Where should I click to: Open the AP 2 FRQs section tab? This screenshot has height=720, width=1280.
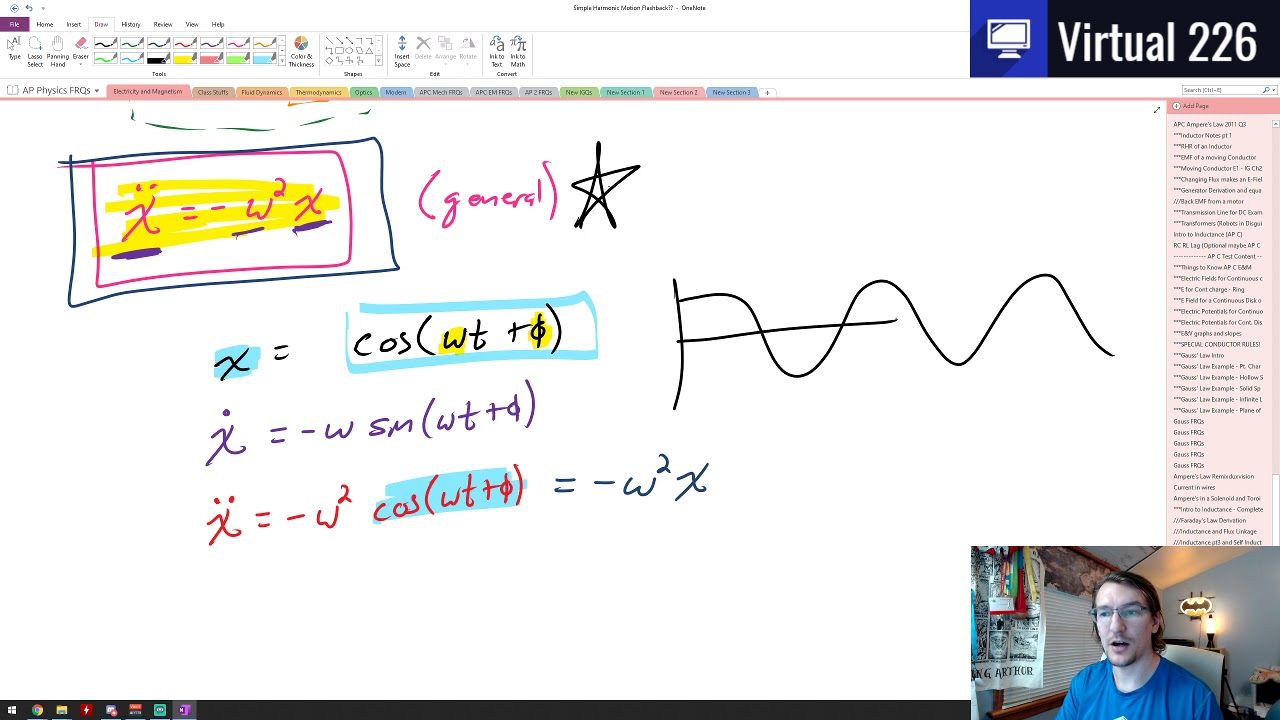tap(538, 92)
